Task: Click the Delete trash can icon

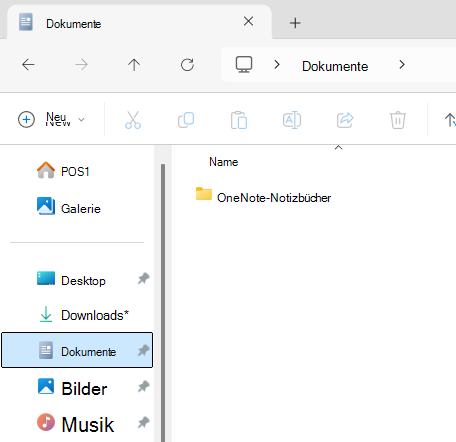Action: (398, 120)
